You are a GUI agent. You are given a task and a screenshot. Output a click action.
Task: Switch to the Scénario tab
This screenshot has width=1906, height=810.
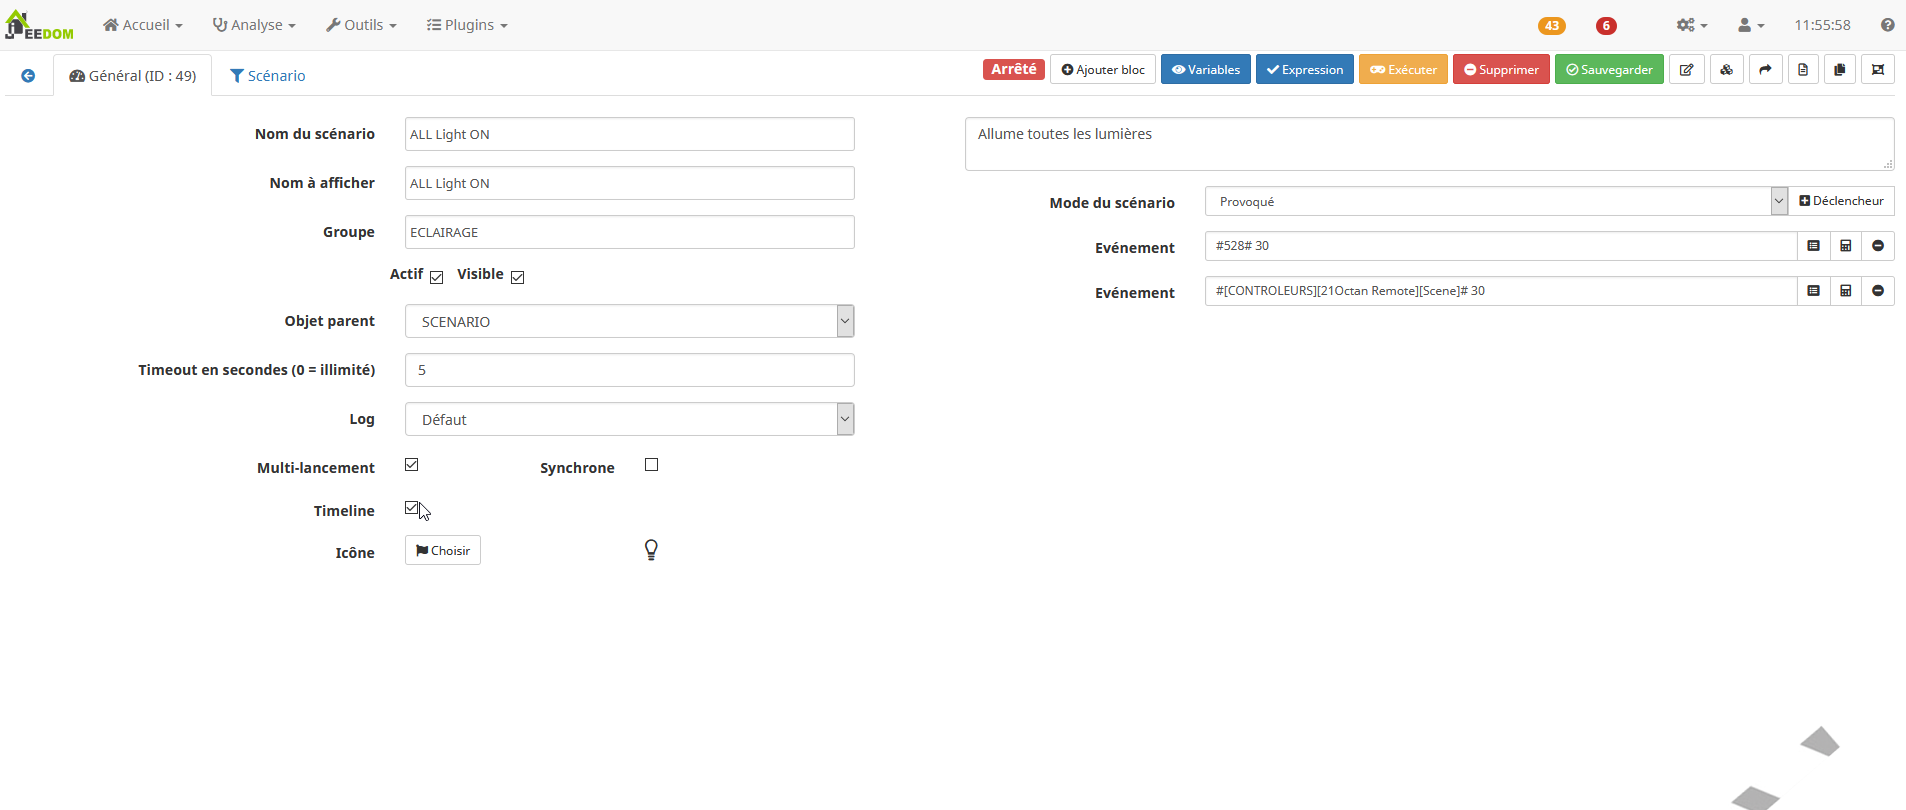tap(267, 76)
